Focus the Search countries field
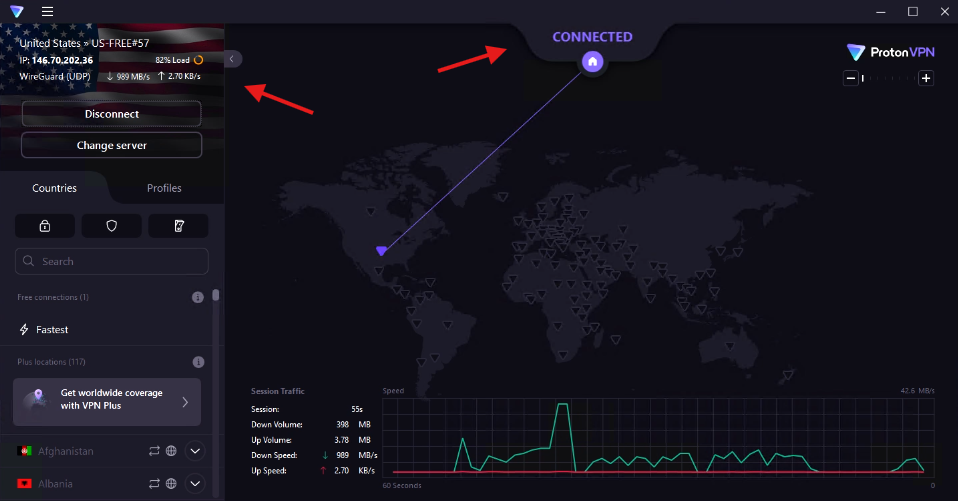 (x=112, y=261)
